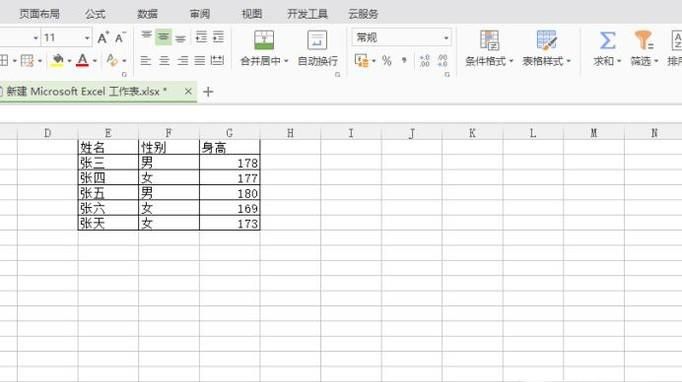The height and width of the screenshot is (382, 682).
Task: Click the 求和 sigma sum icon
Action: click(x=607, y=40)
